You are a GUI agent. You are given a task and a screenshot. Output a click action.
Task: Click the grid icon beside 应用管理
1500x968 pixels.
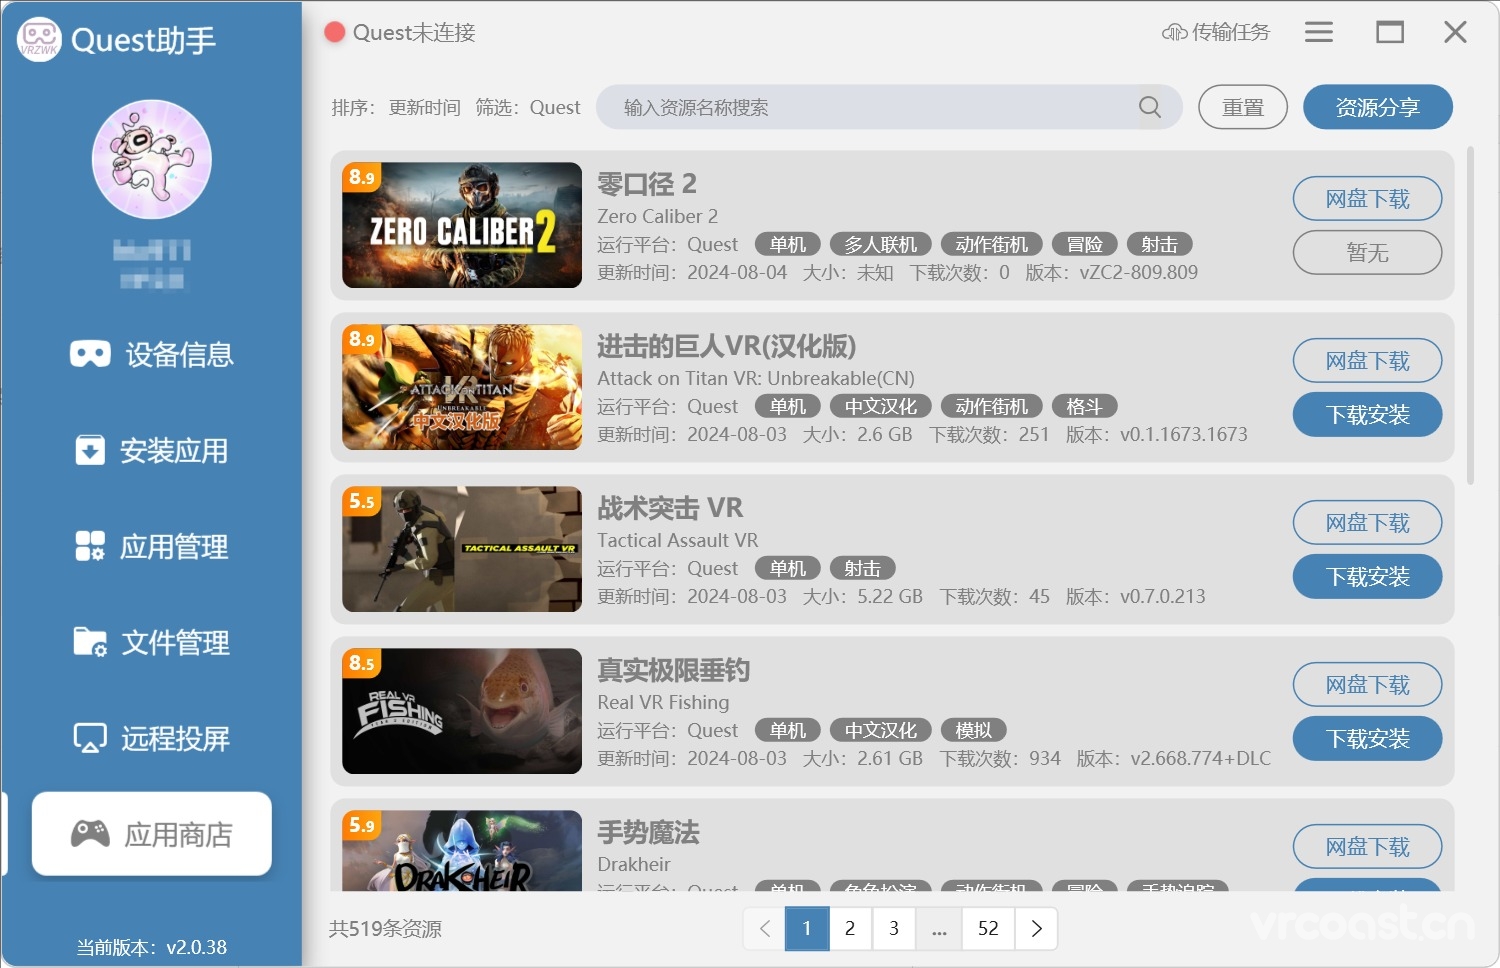point(90,546)
